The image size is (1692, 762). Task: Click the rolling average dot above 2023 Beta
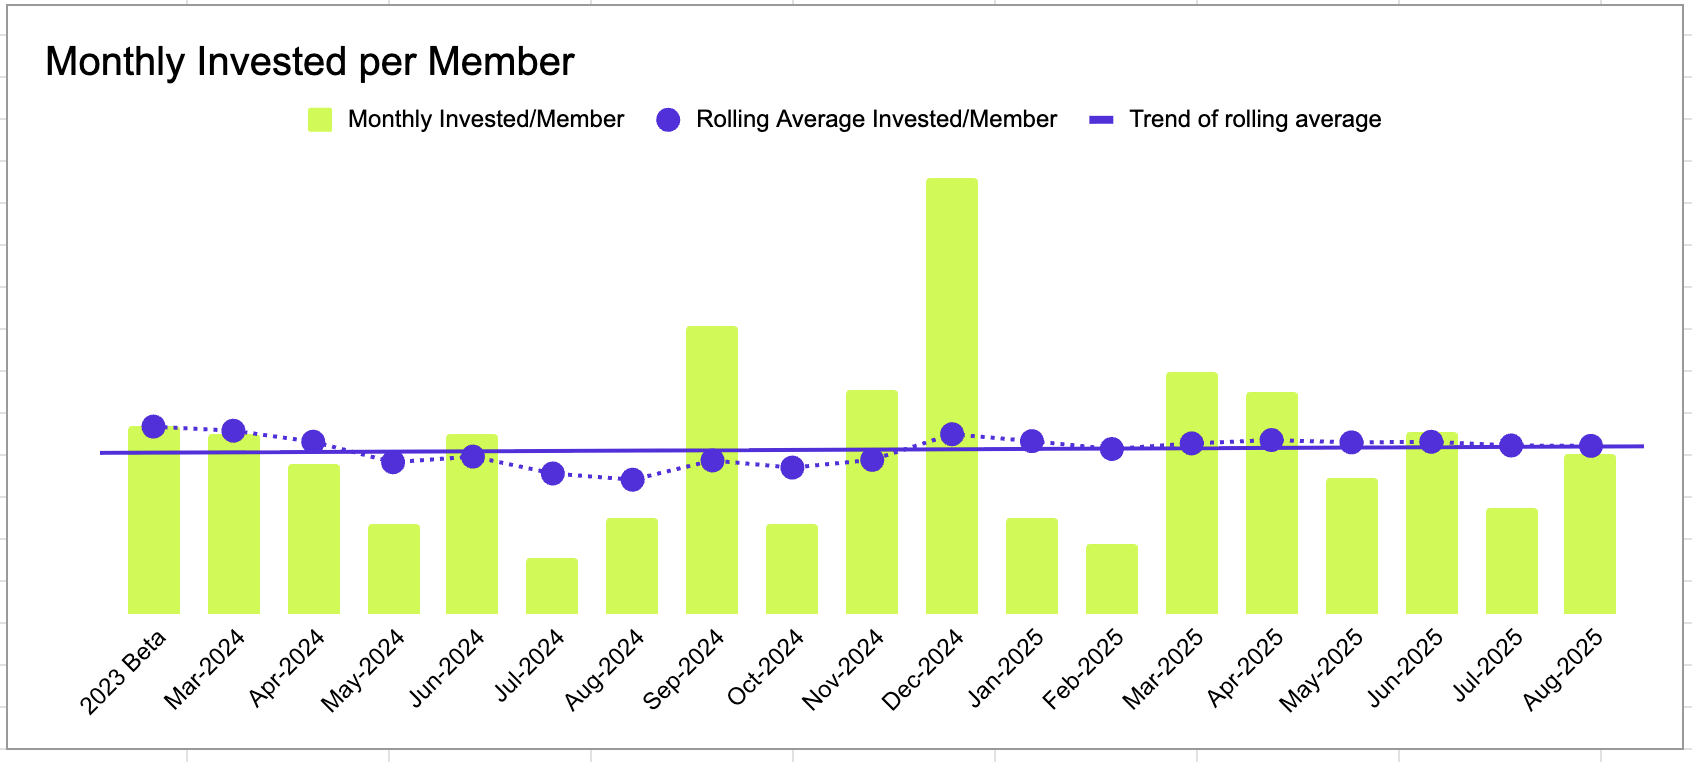tap(153, 427)
